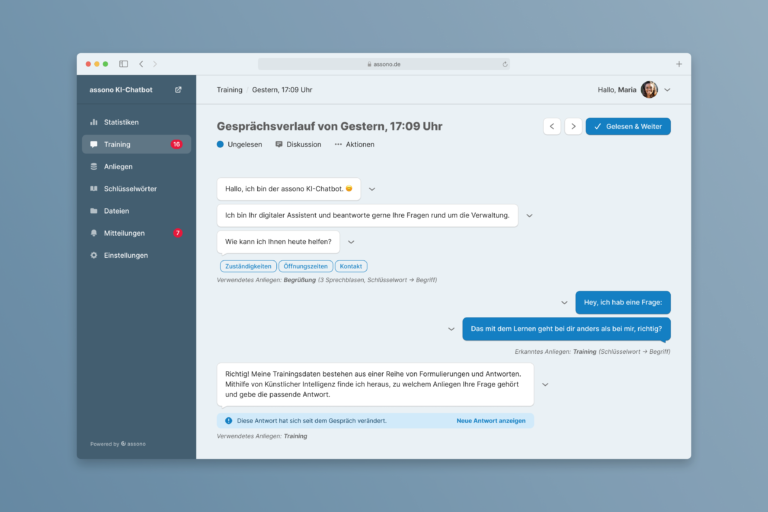
Task: Click the Diskussion chat icon
Action: pos(279,144)
